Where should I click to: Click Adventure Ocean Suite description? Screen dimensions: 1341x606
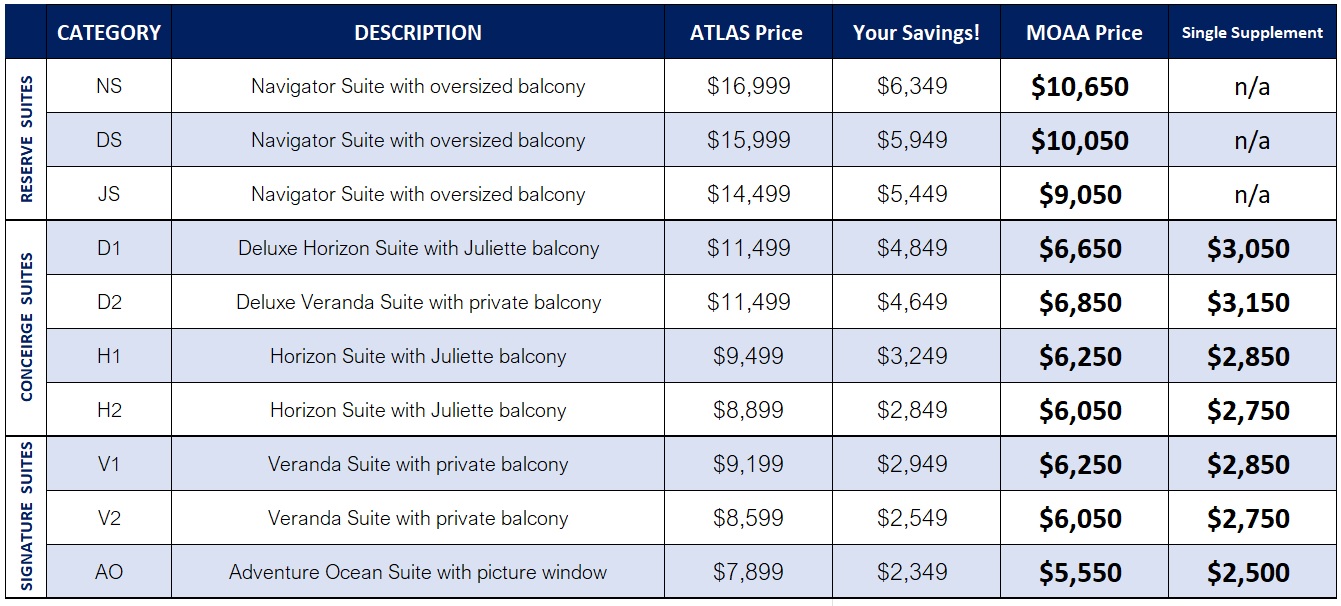pyautogui.click(x=418, y=572)
